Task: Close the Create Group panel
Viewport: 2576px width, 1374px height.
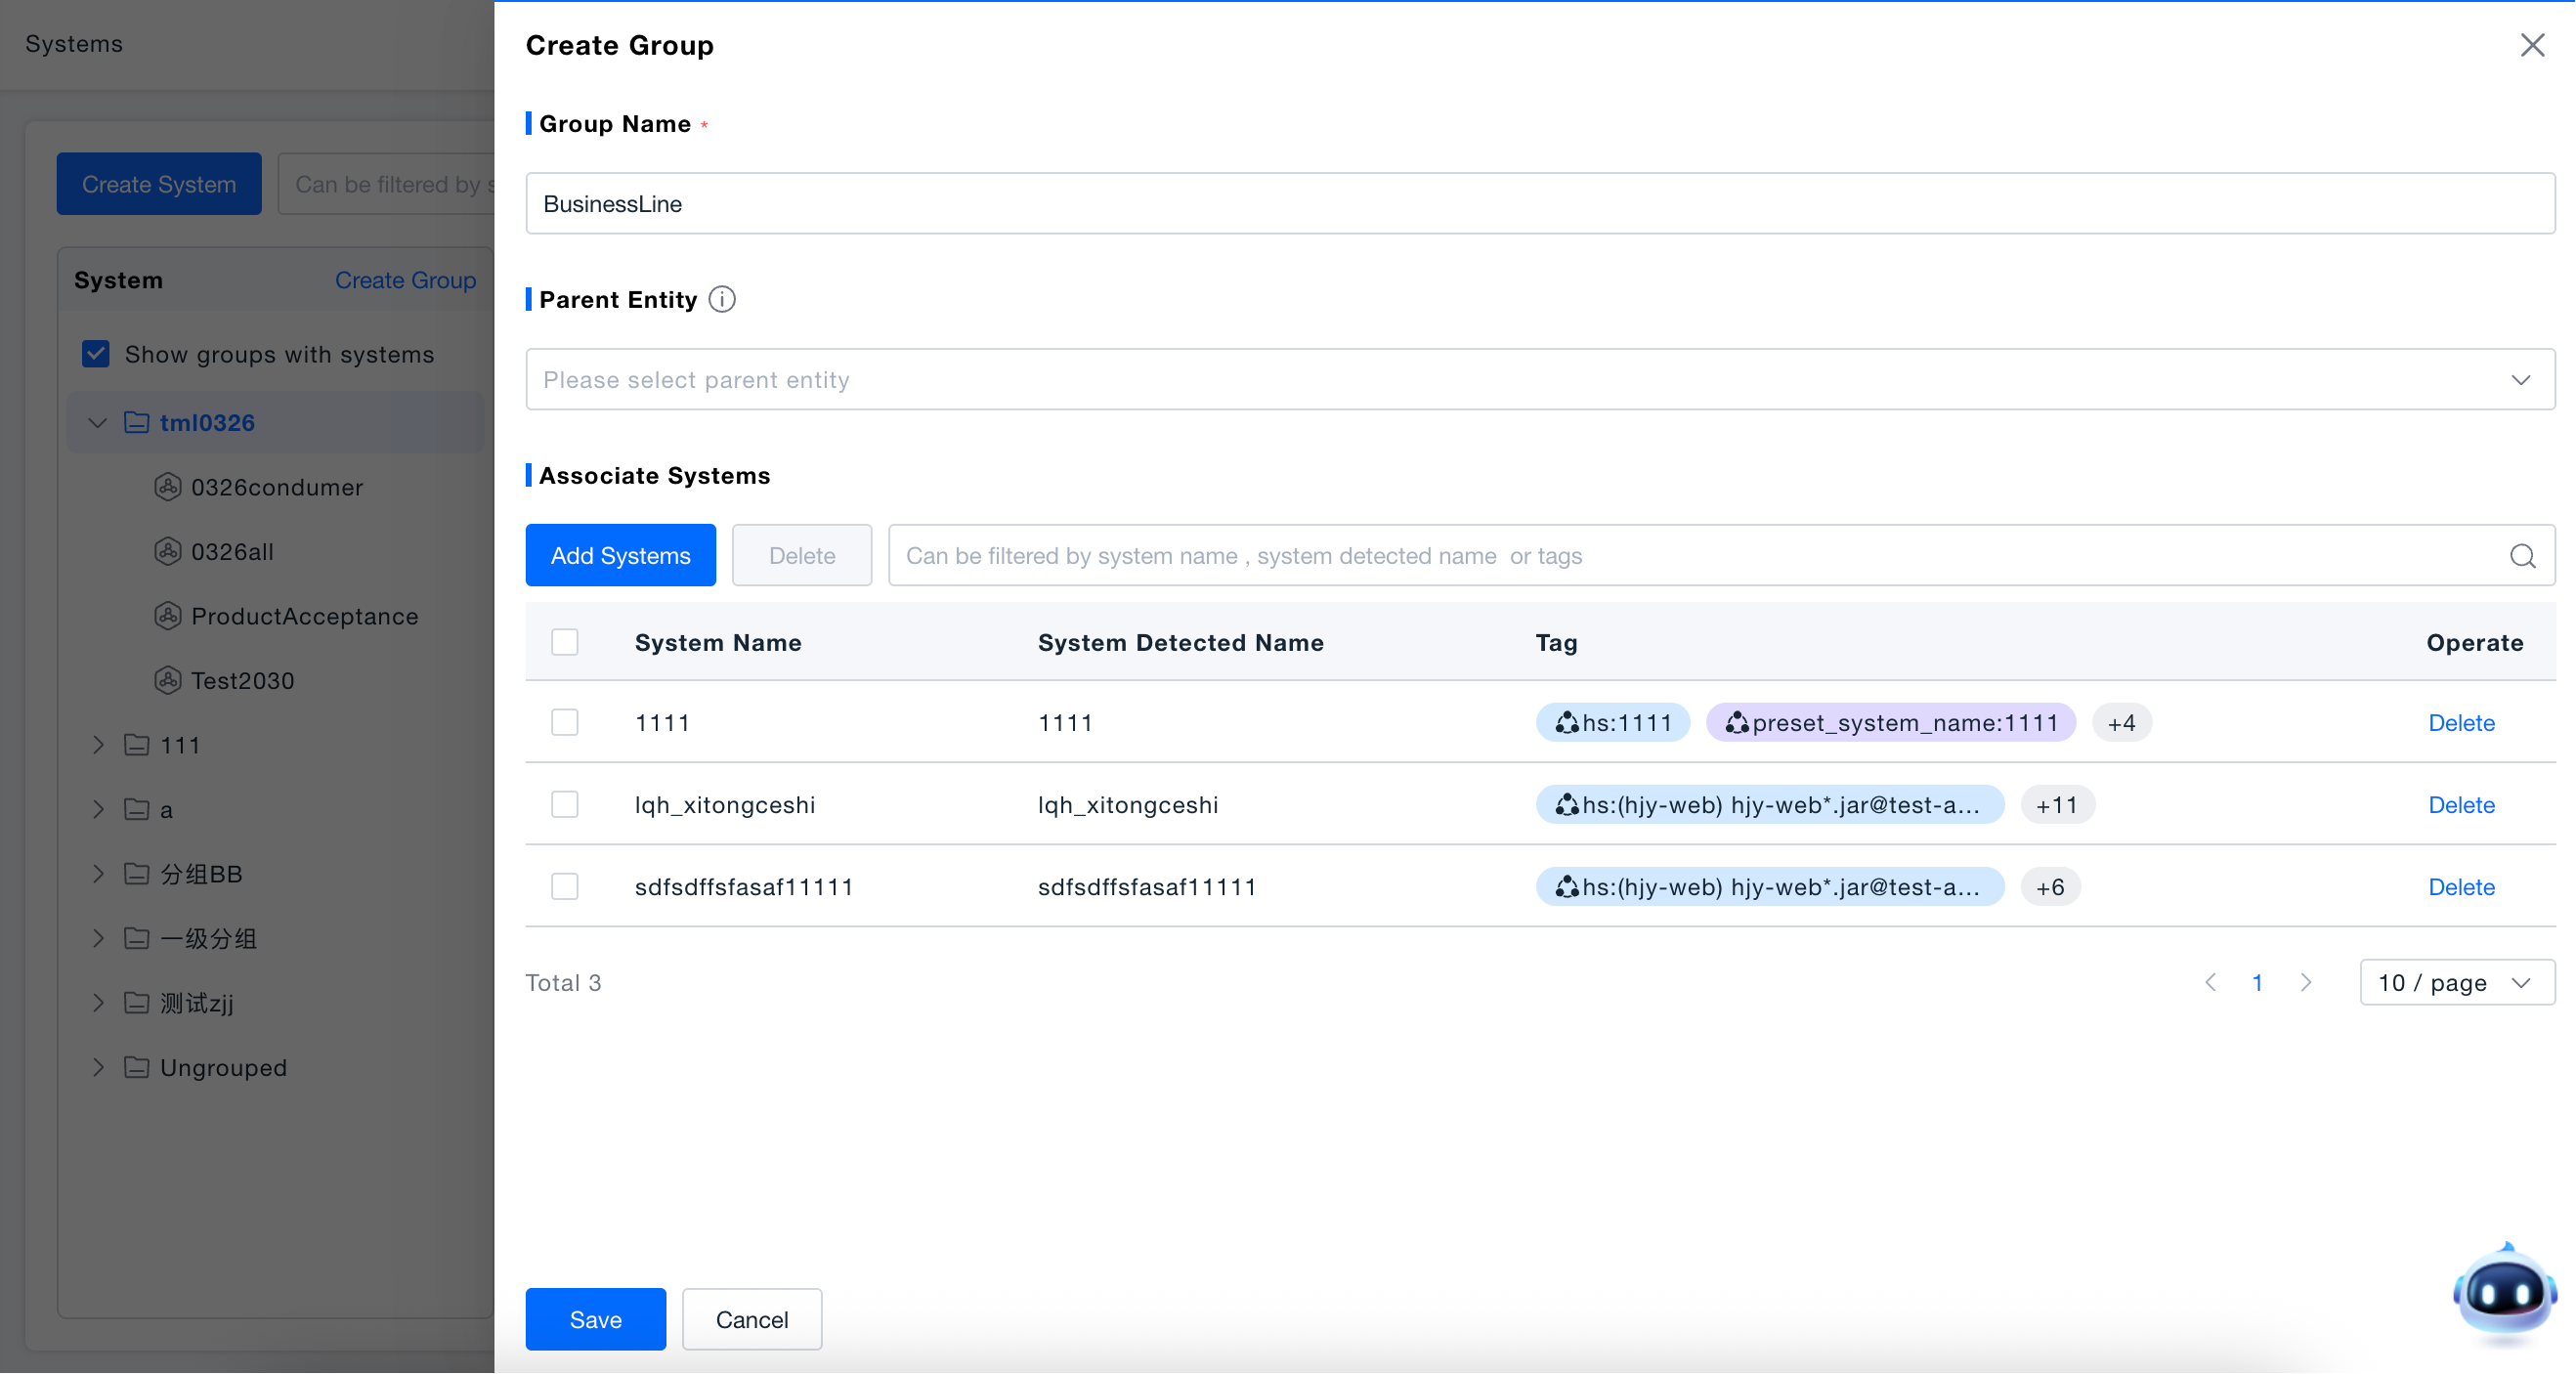Action: 2532,45
